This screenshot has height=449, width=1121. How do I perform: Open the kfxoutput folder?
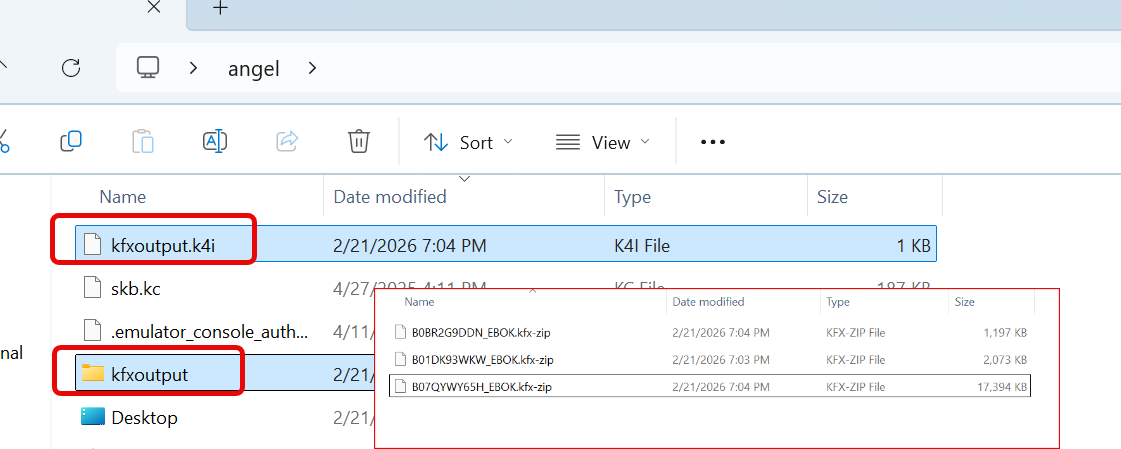(x=149, y=374)
